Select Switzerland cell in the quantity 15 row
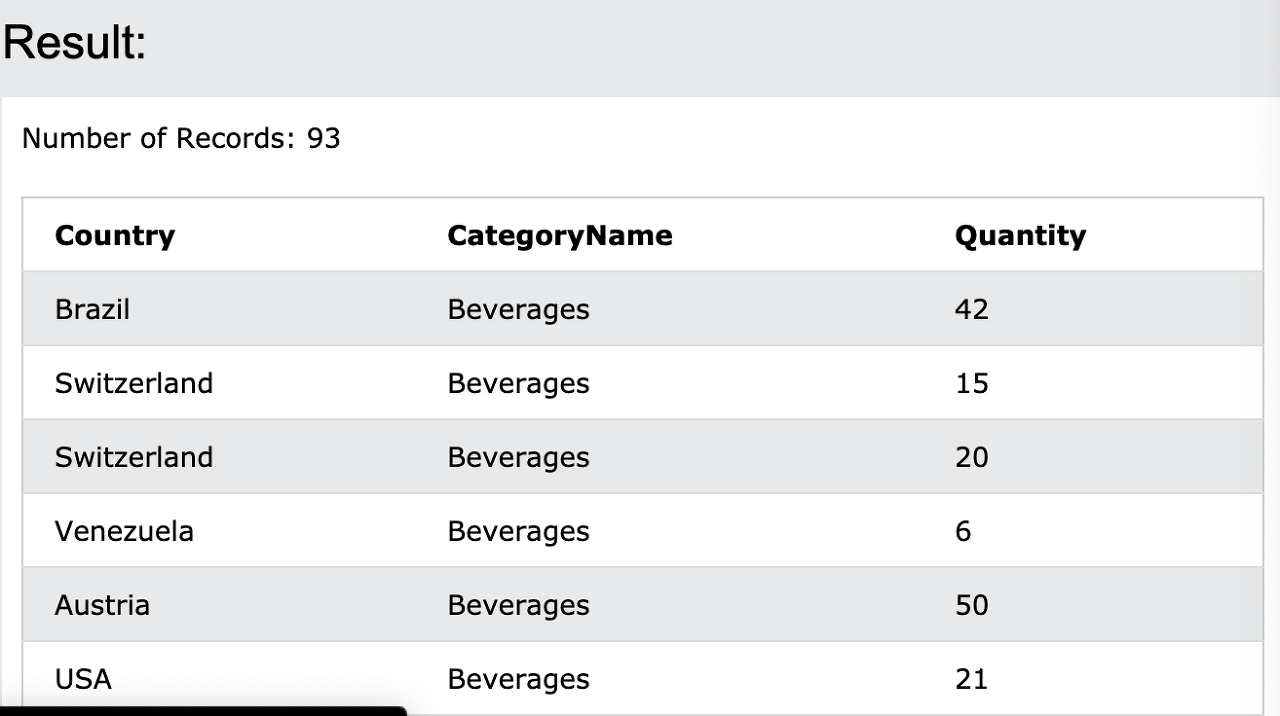 click(134, 384)
